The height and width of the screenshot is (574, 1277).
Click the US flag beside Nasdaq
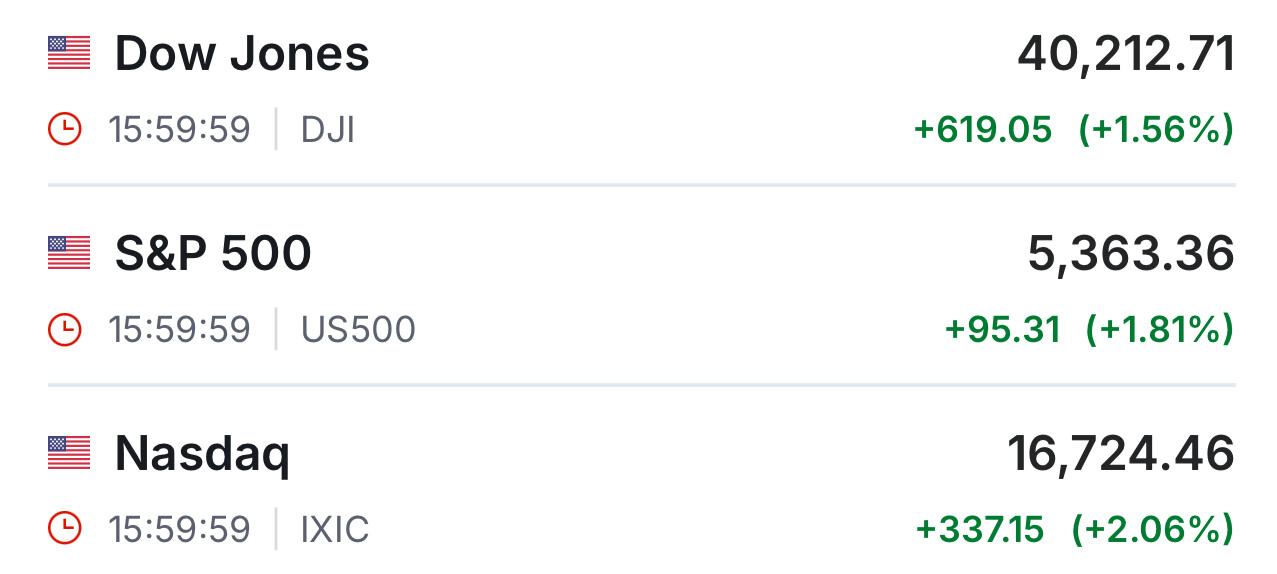pyautogui.click(x=69, y=453)
